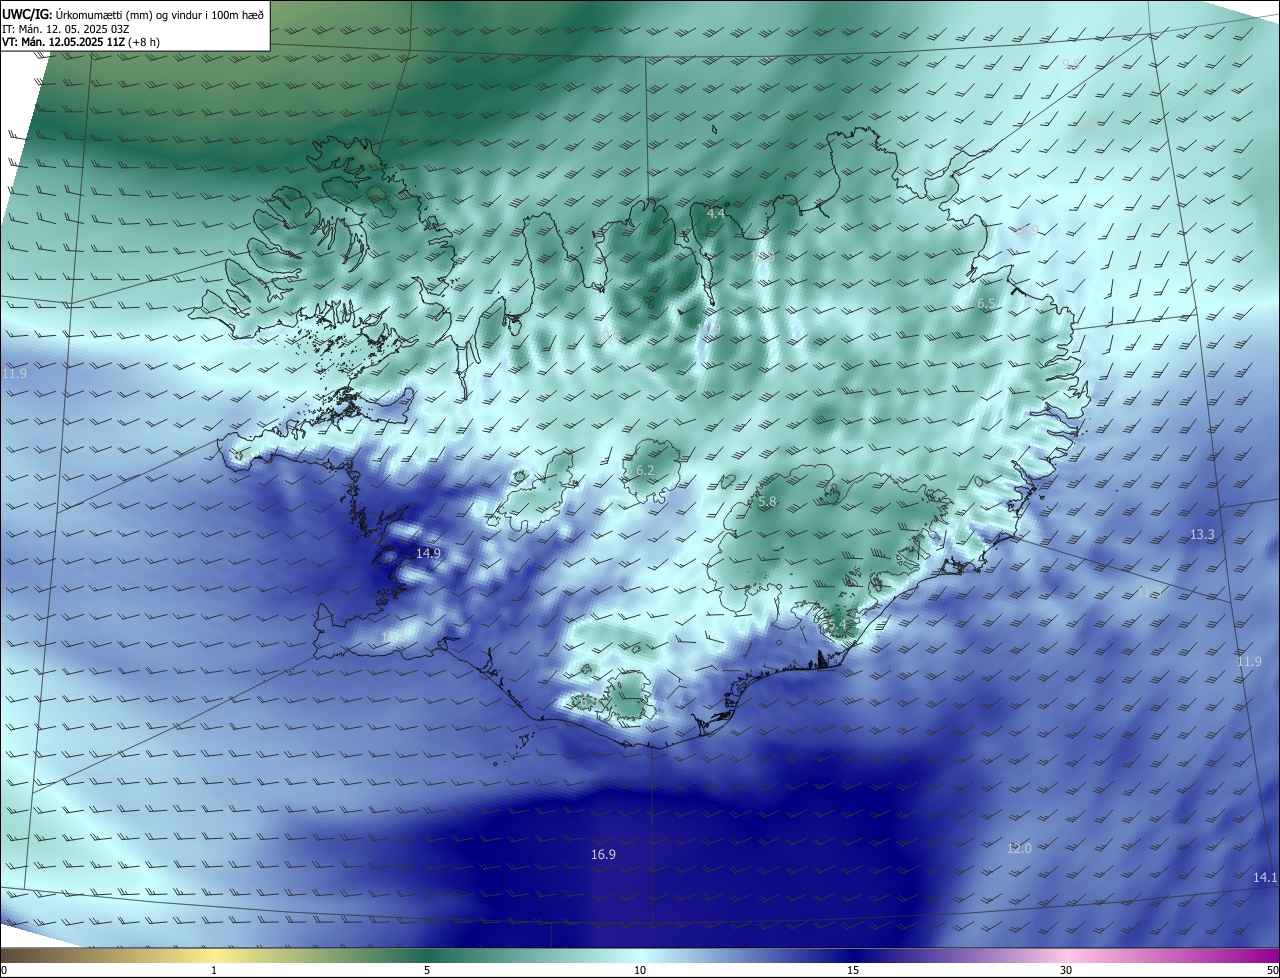Click the 16.9 value over the southern sea

[603, 854]
